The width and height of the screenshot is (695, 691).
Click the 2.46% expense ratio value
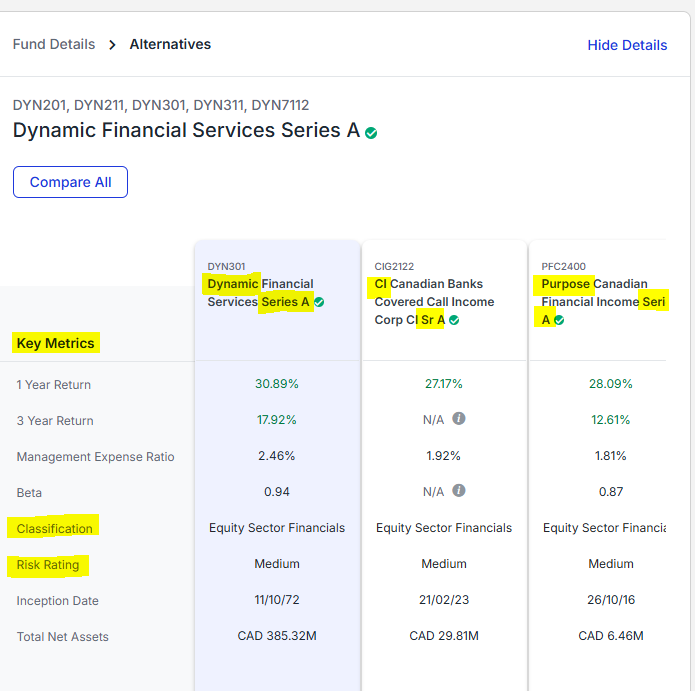click(277, 456)
